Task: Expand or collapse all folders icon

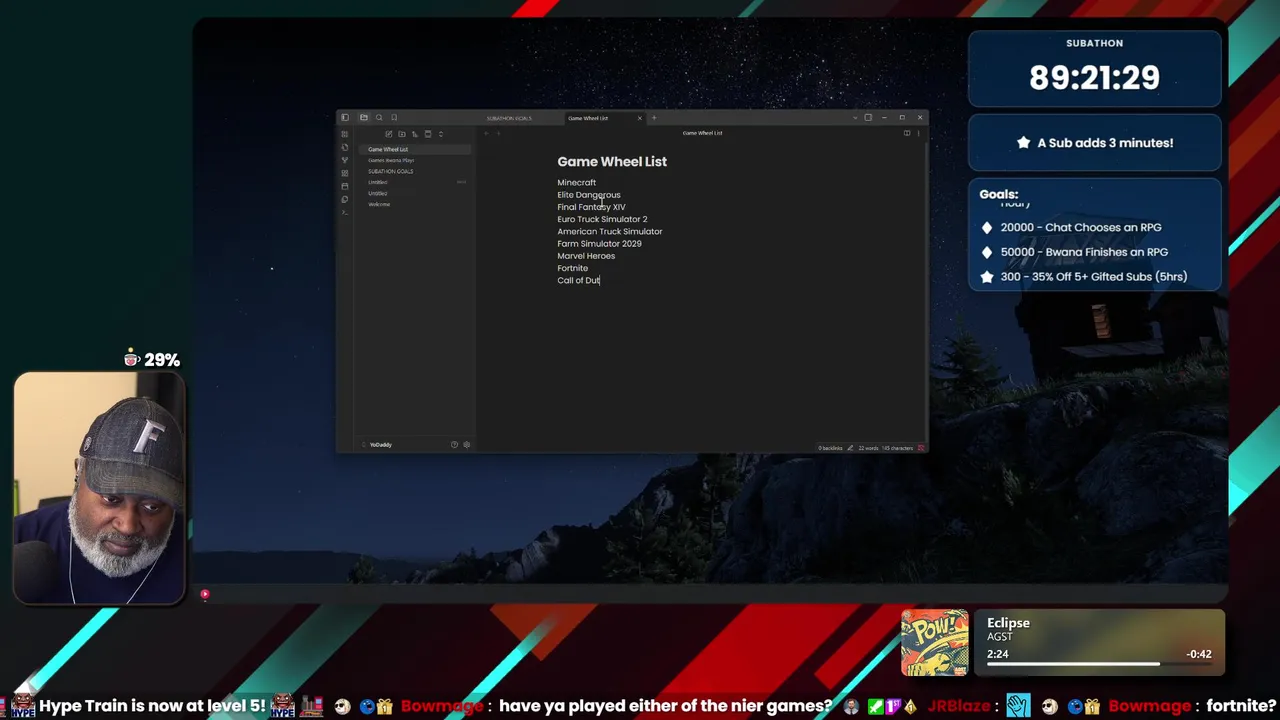Action: point(441,134)
